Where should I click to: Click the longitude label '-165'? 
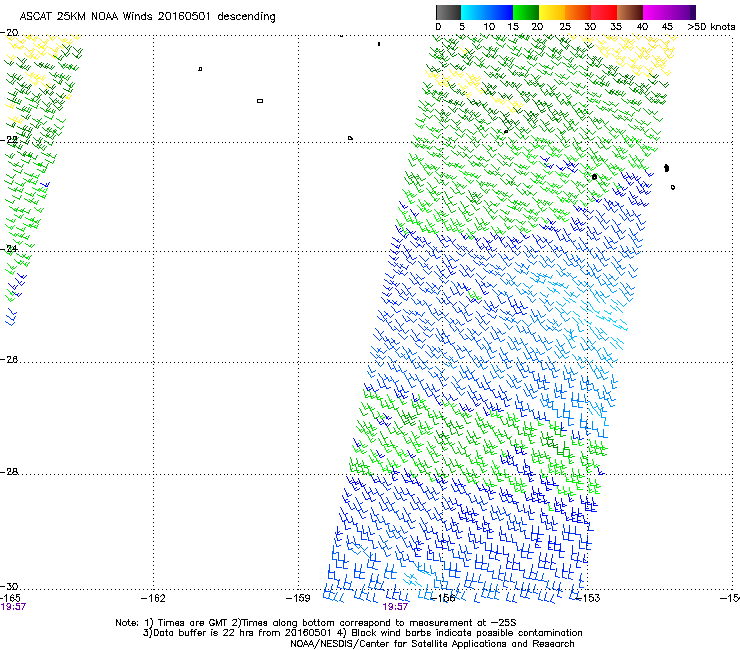click(x=10, y=598)
